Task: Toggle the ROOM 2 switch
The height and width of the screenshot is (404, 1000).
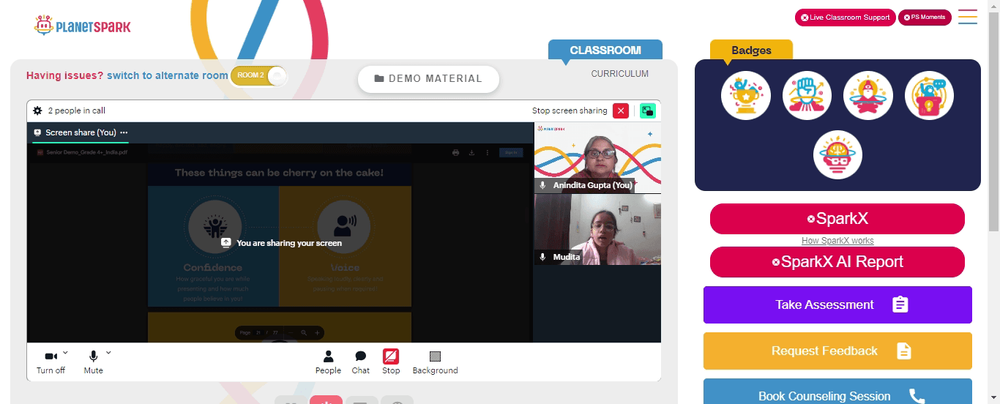Action: coord(258,75)
